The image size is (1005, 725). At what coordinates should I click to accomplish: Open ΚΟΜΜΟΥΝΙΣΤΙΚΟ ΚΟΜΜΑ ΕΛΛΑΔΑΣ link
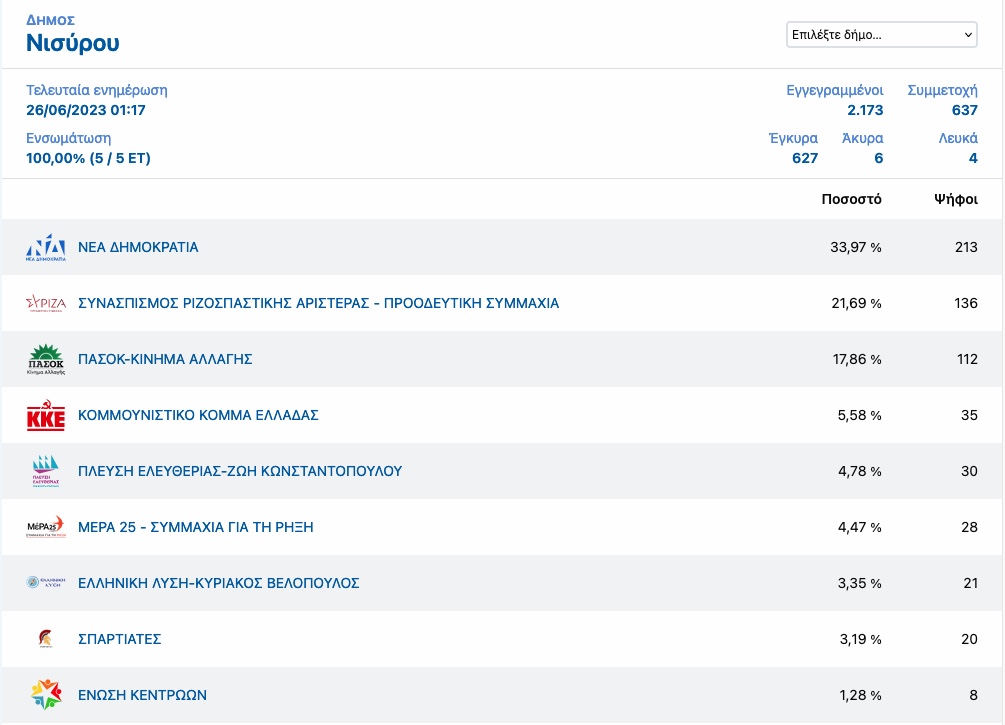[x=198, y=415]
